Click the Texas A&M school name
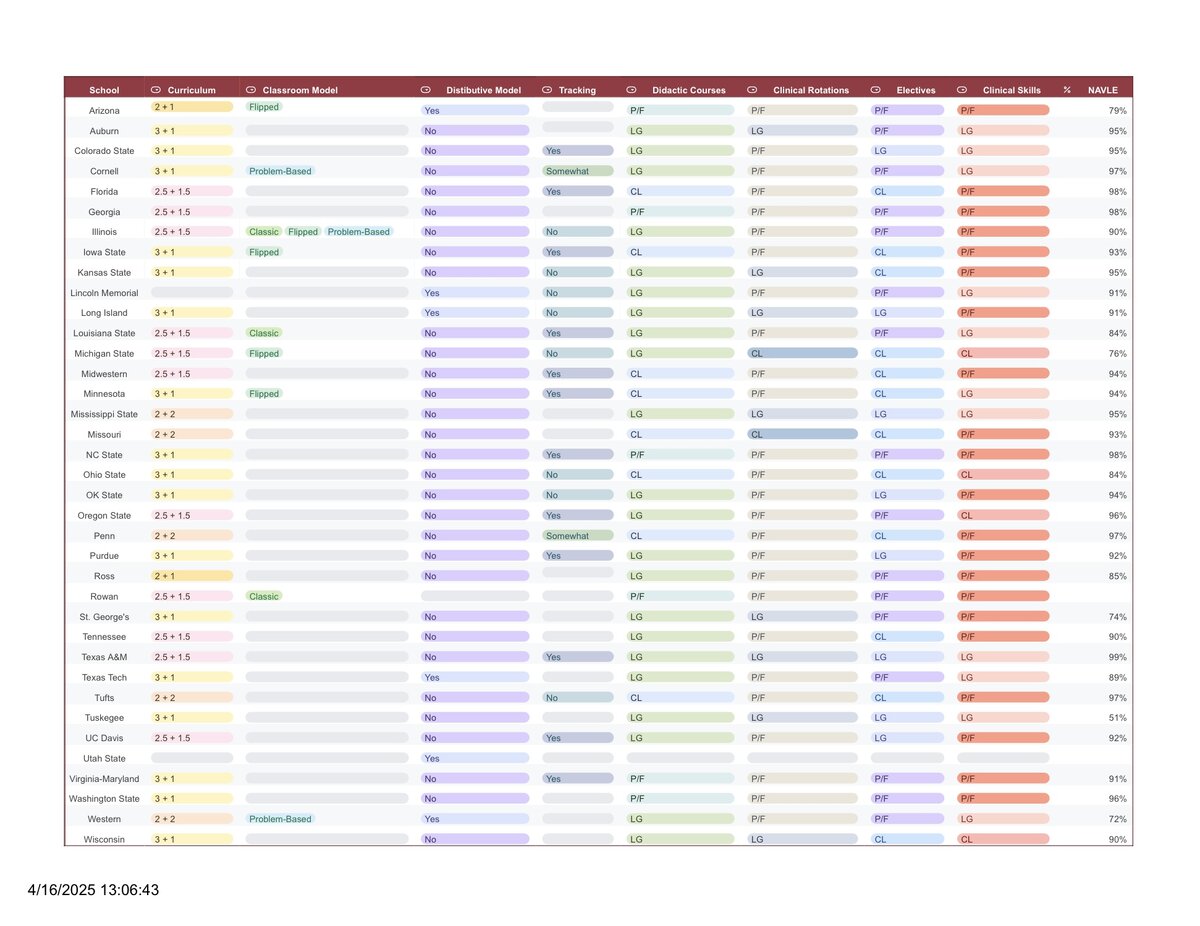The height and width of the screenshot is (926, 1200). click(104, 657)
